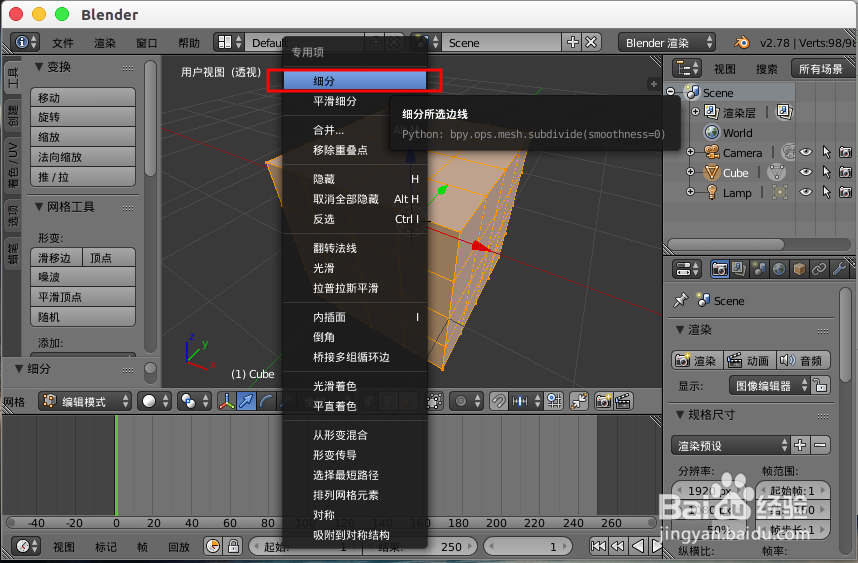Expand the Cube tree item

coord(691,172)
